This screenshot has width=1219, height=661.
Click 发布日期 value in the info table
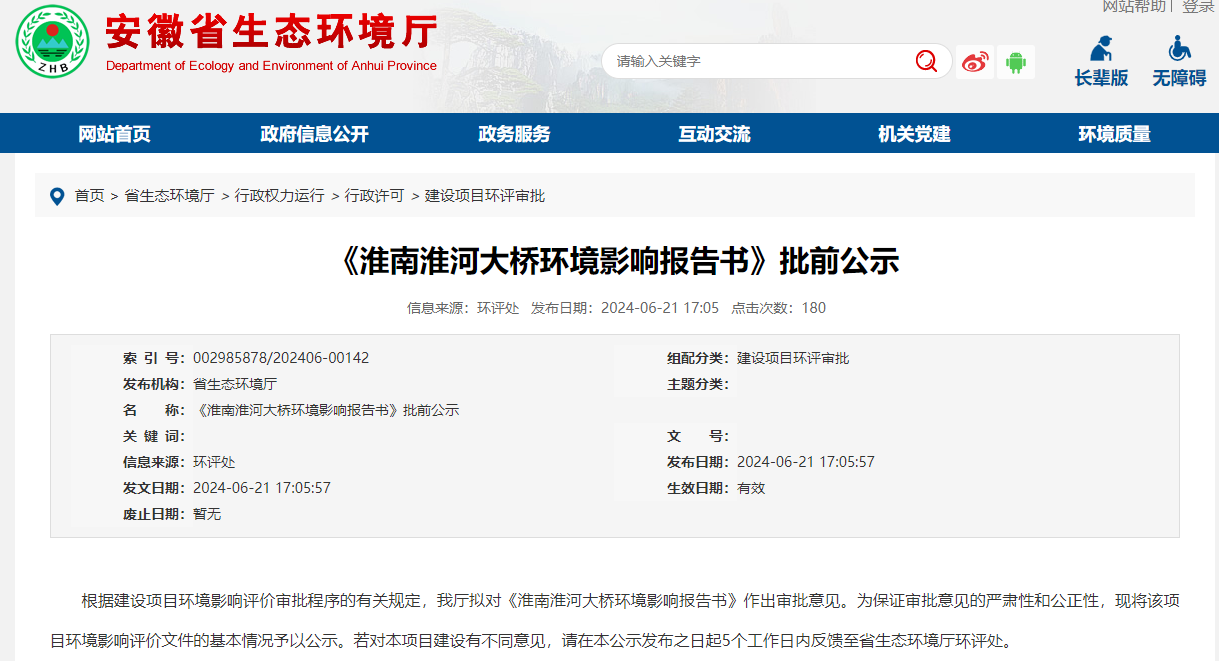click(806, 462)
